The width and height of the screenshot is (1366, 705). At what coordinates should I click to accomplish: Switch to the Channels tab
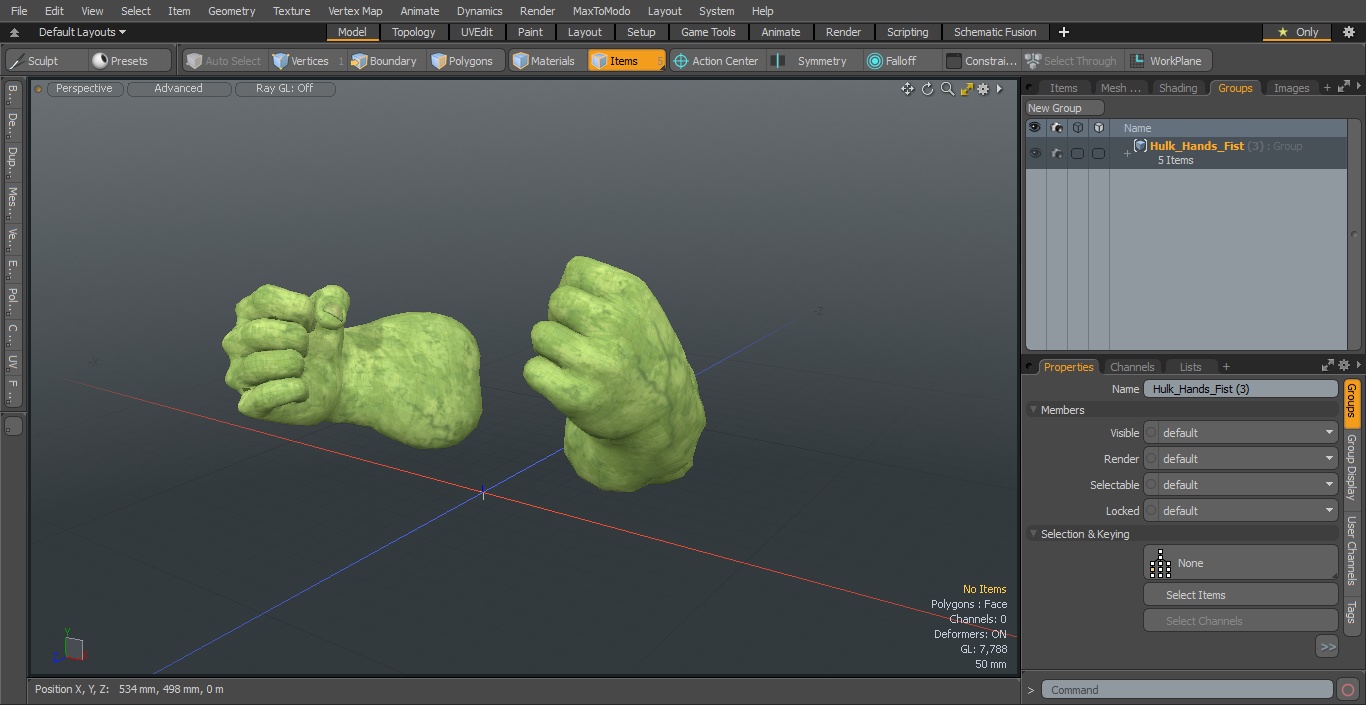(x=1132, y=367)
